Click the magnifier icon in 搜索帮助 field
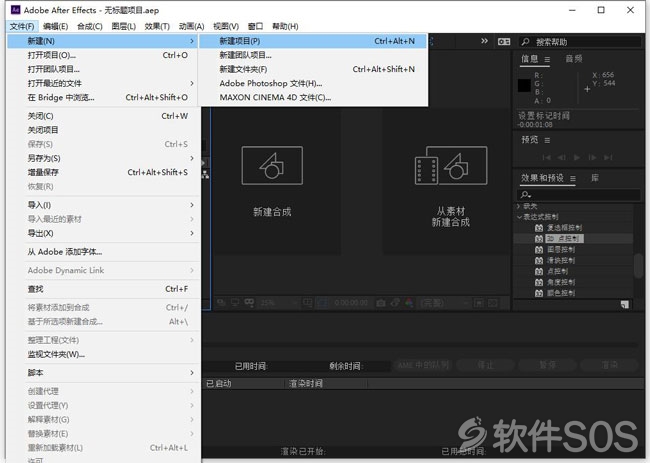 point(525,42)
